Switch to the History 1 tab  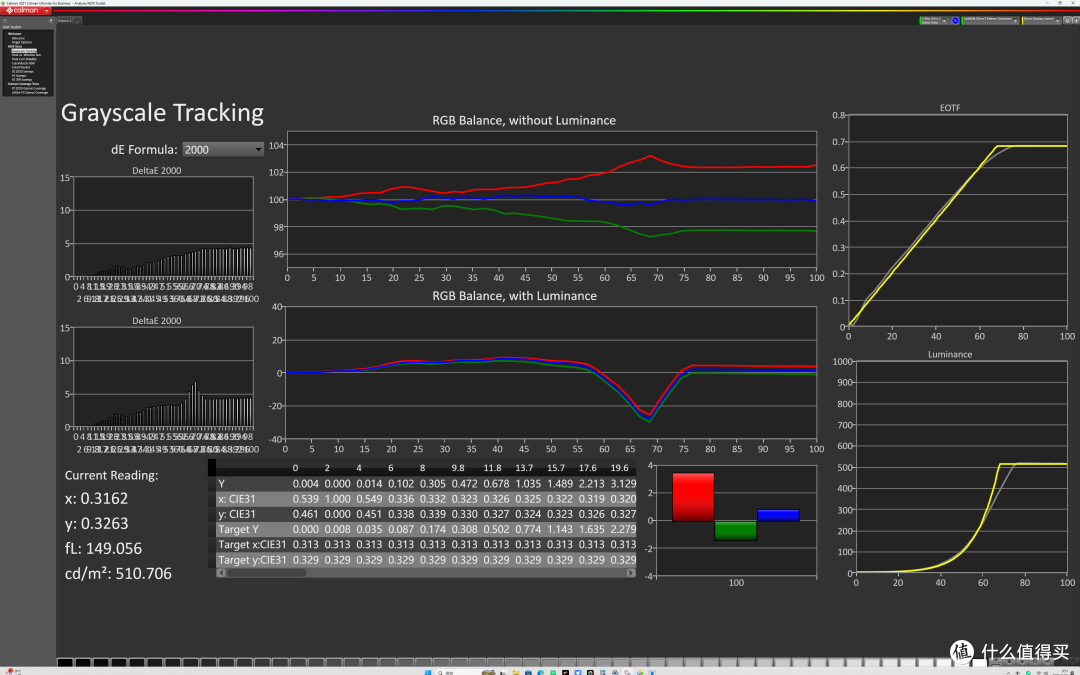click(65, 21)
